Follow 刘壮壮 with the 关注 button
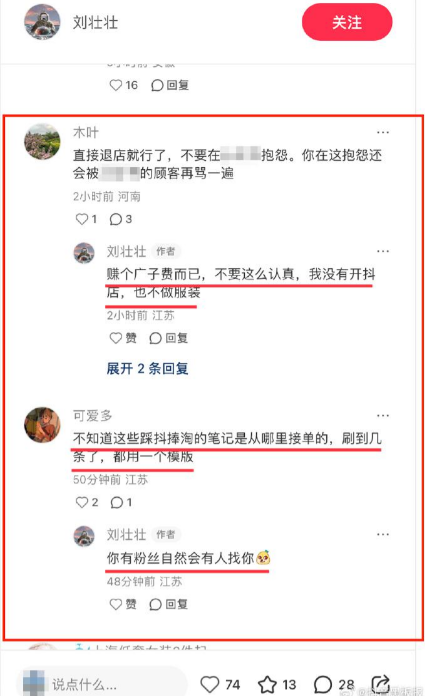The image size is (425, 696). (x=347, y=22)
